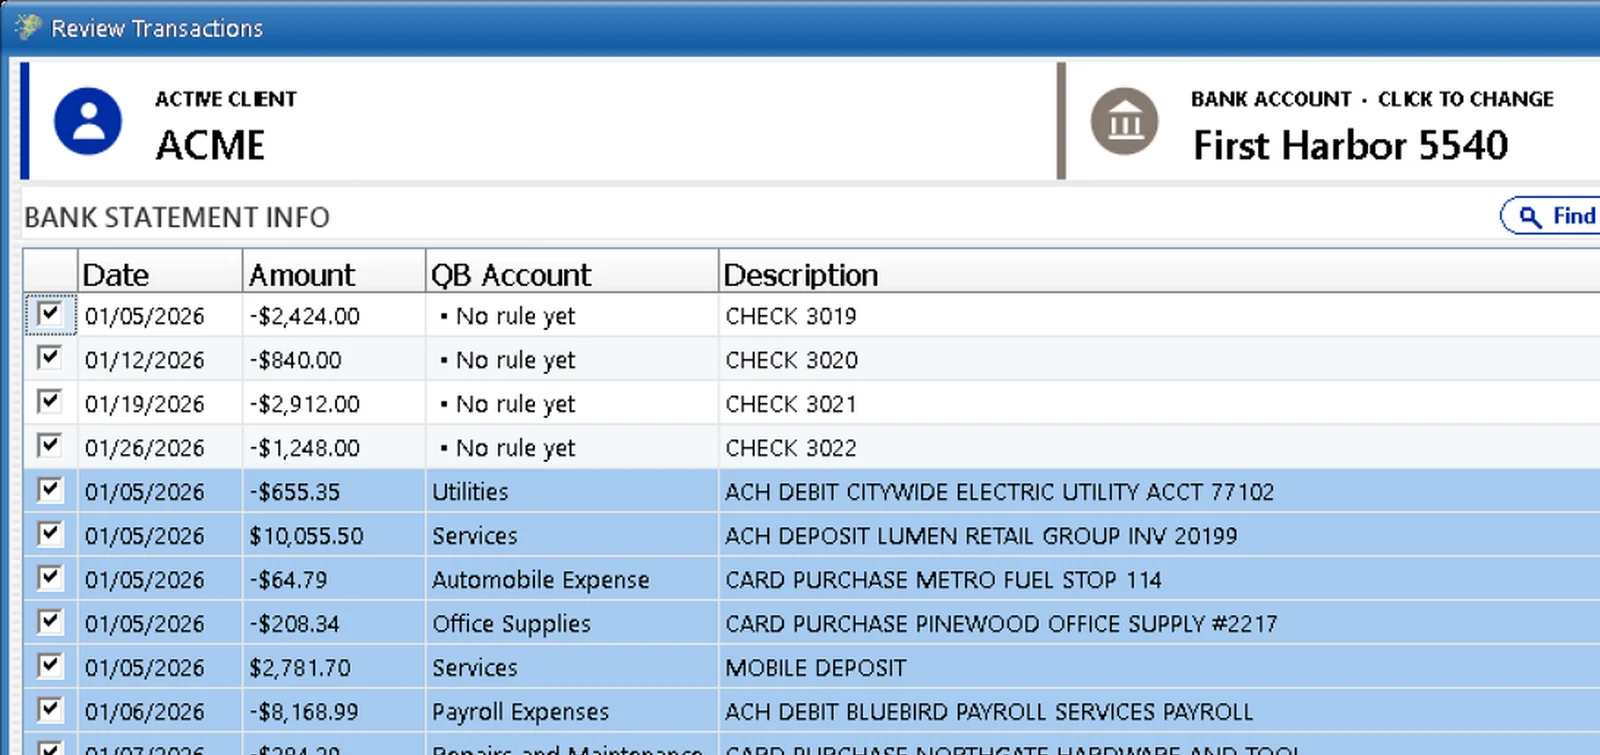Select the 01/06/2026 date cell
Screen dimensions: 1600x755
[160, 712]
